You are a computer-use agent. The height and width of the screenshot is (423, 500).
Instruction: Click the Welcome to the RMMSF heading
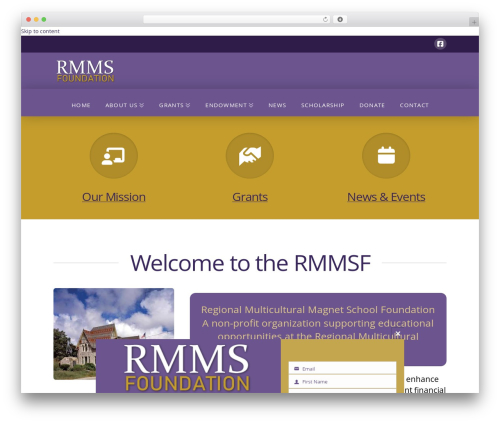[x=250, y=263]
